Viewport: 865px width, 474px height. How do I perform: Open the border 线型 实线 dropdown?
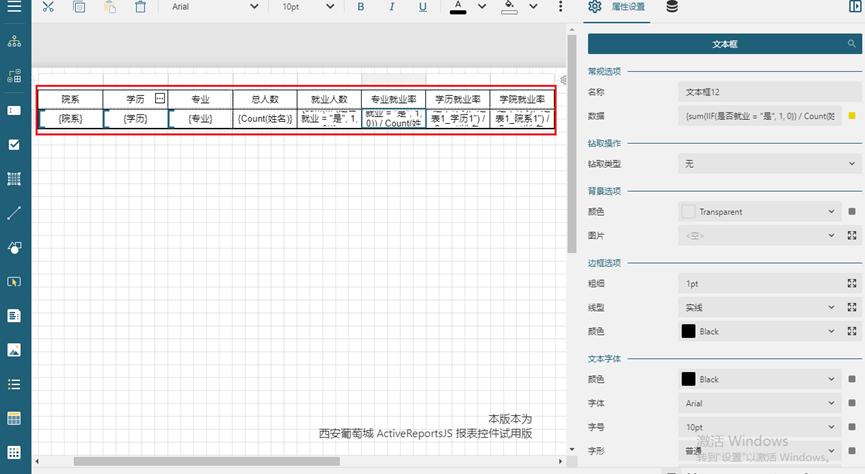click(x=760, y=307)
